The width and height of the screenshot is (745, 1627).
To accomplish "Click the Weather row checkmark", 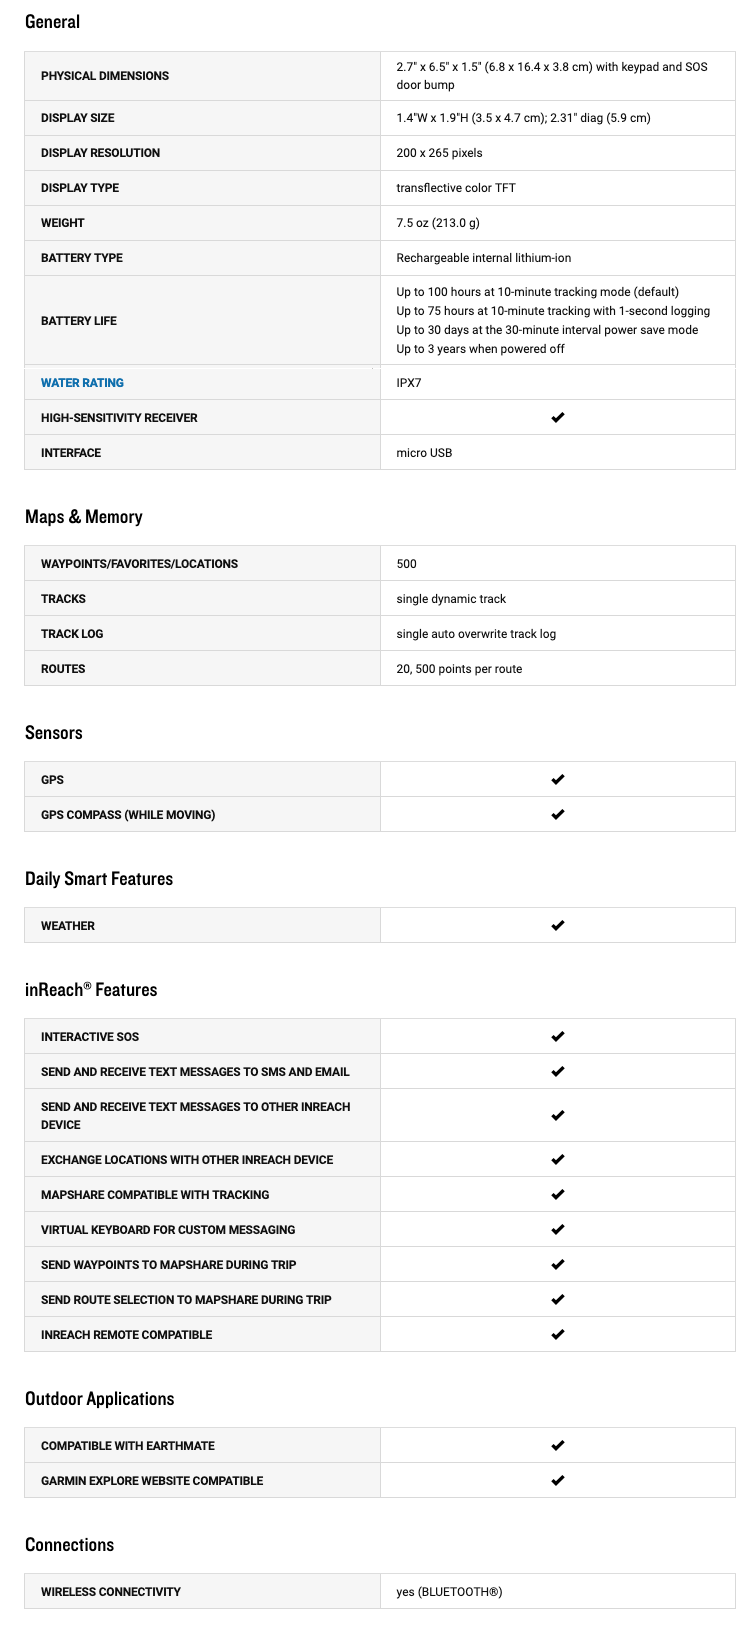I will [x=558, y=926].
